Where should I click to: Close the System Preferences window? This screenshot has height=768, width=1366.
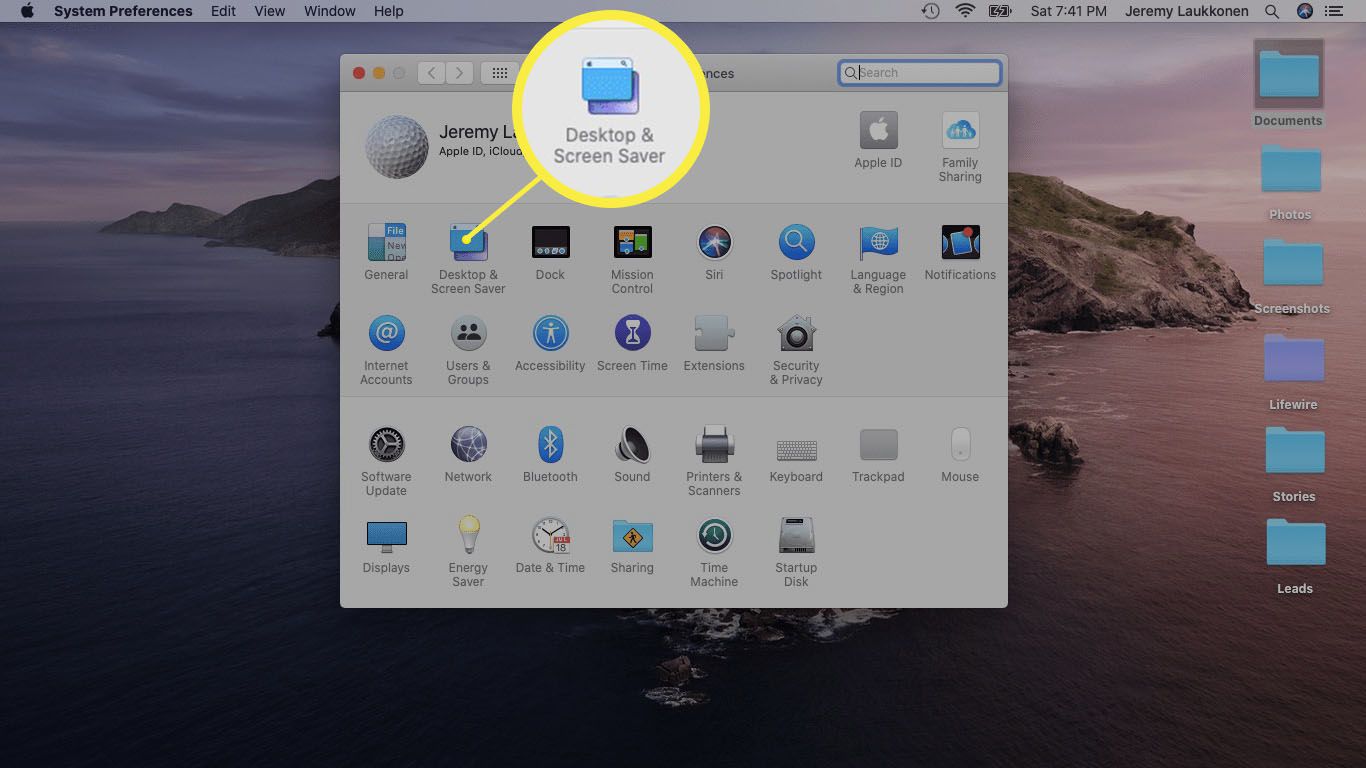click(359, 73)
